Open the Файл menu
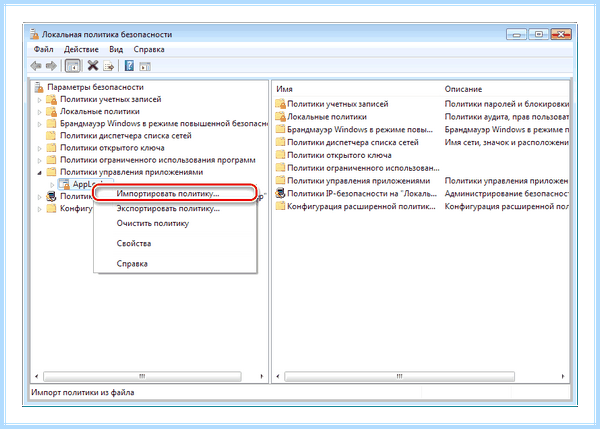This screenshot has height=429, width=600. click(x=44, y=49)
